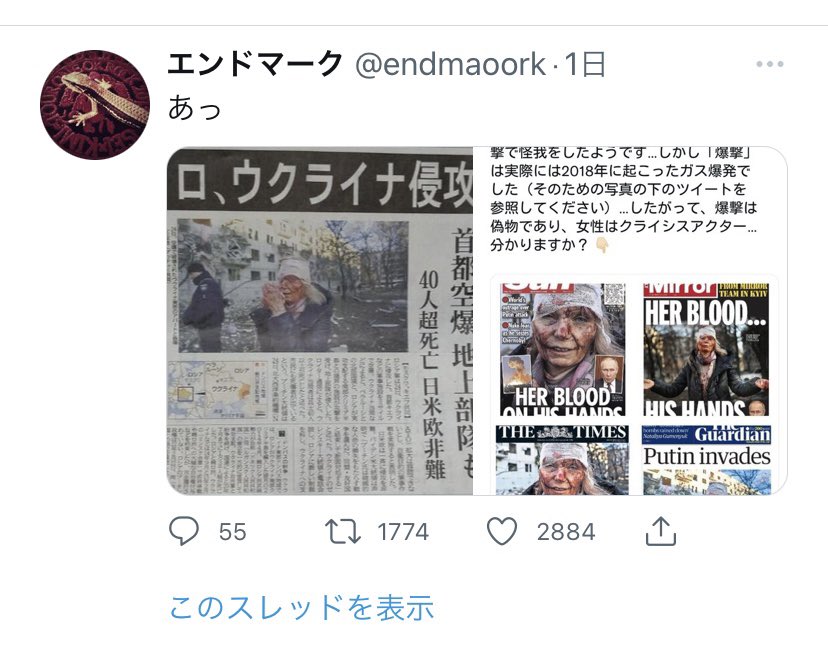
Task: Open the share upload icon
Action: 661,531
